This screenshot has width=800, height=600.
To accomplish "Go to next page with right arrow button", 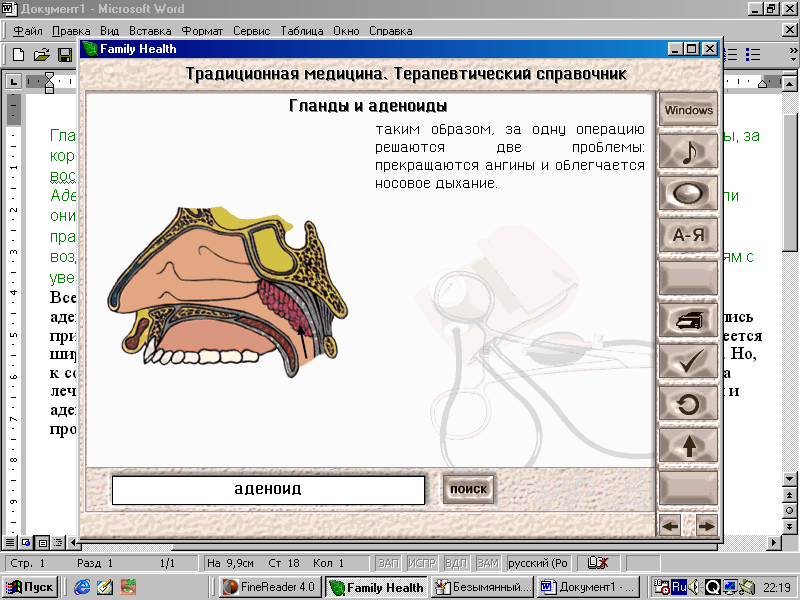I will (x=706, y=526).
